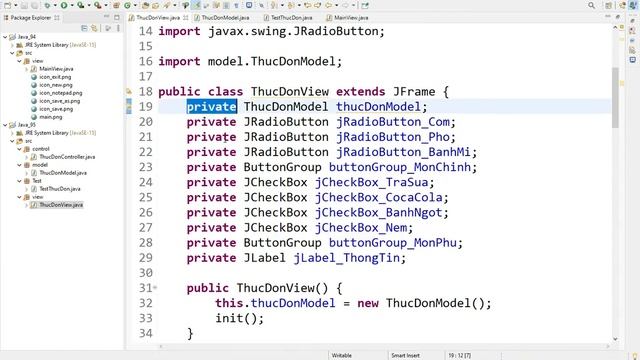Open the Run configurations dropdown arrow

tap(72, 5)
